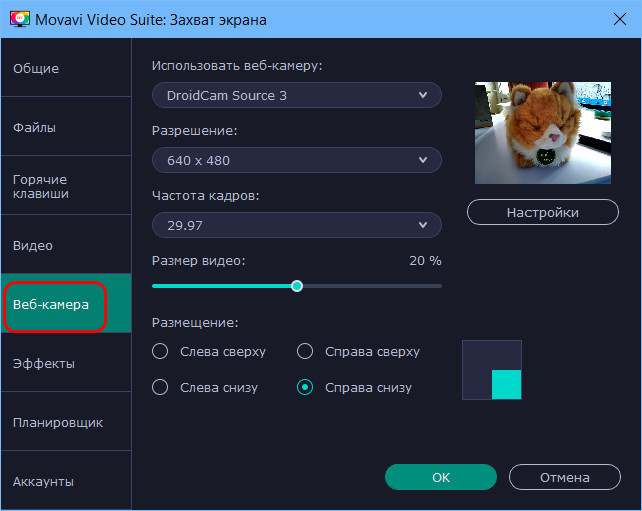Viewport: 642px width, 511px height.
Task: Open the 29.97 frame rate dropdown
Action: coord(297,225)
